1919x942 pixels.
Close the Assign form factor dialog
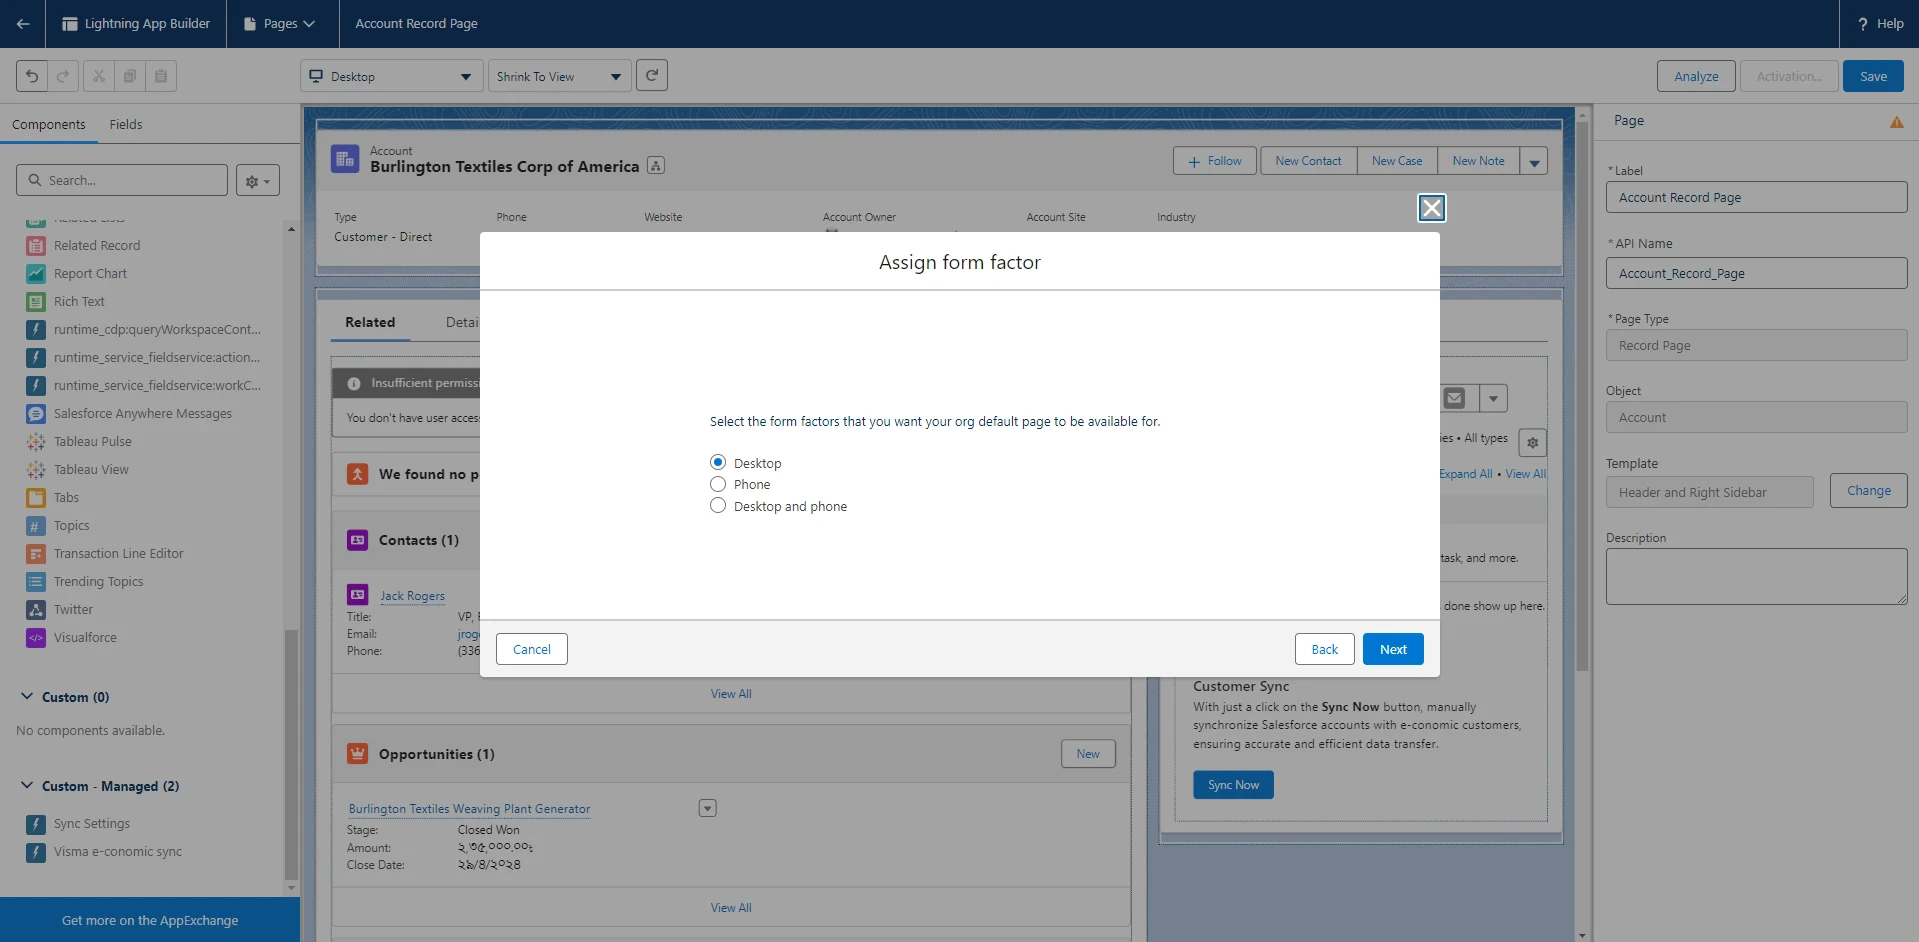1431,207
